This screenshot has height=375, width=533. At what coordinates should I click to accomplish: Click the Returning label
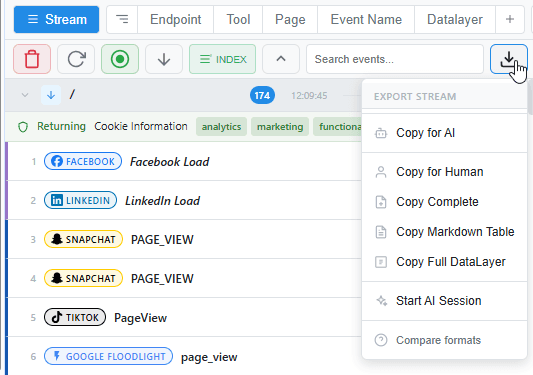pyautogui.click(x=61, y=126)
